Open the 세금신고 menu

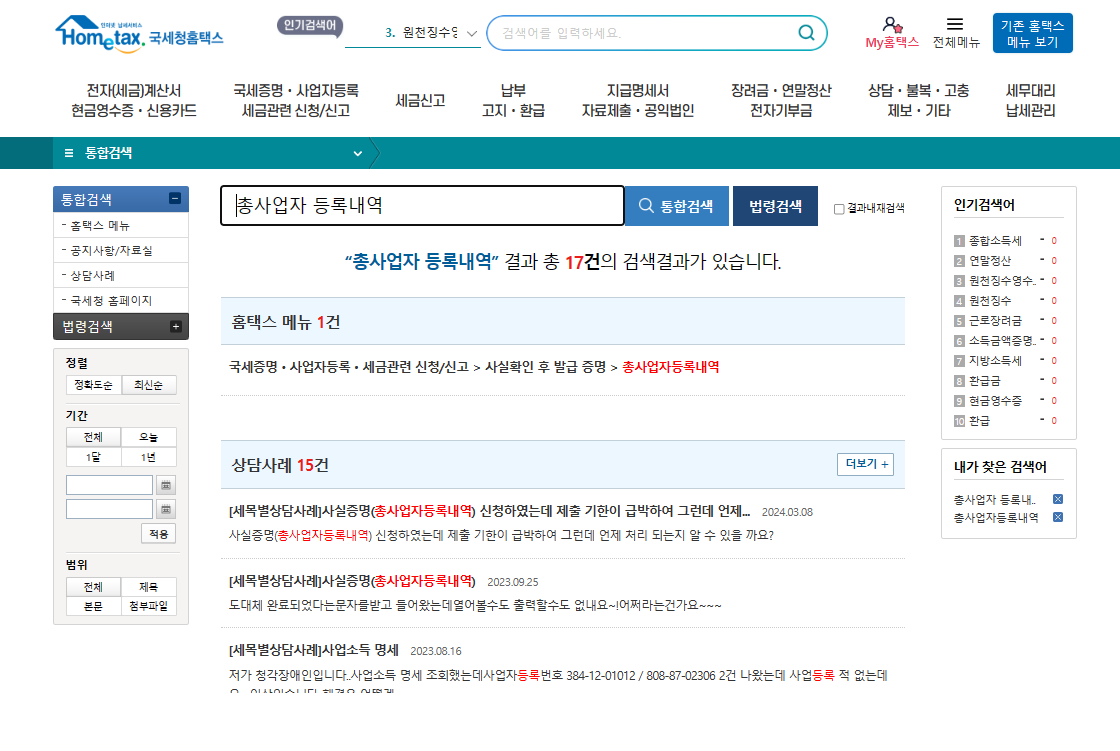tap(419, 100)
